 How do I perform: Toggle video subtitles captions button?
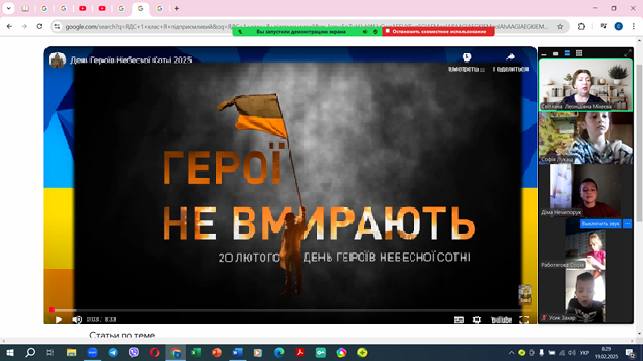[x=459, y=320]
